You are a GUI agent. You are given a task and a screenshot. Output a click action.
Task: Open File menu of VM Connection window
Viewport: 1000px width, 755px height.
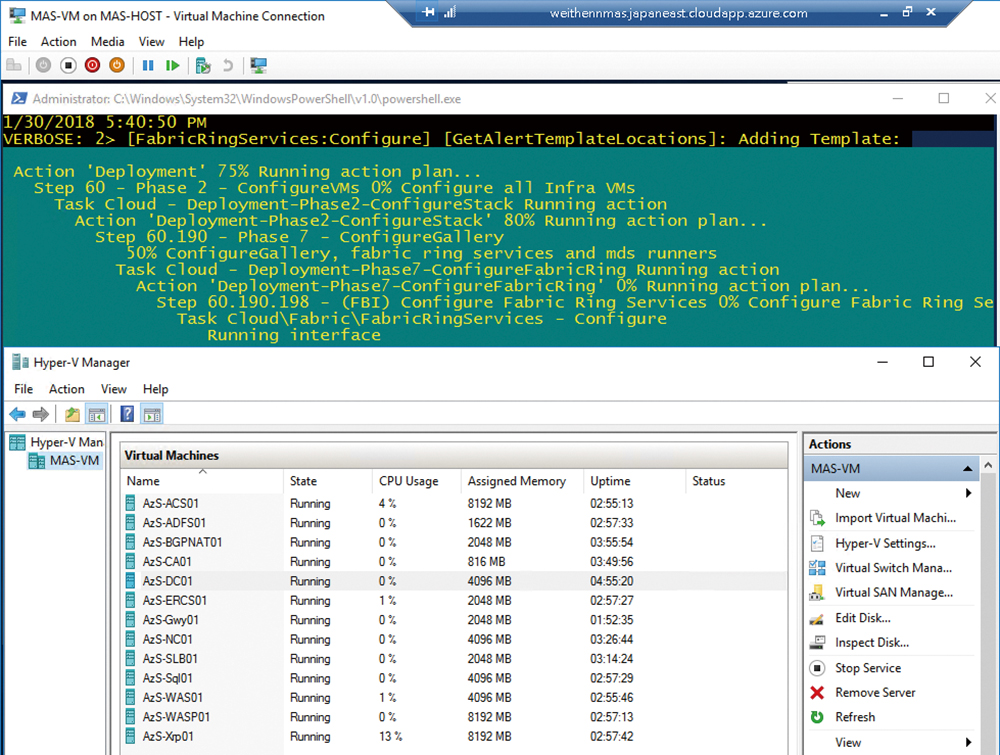tap(17, 41)
